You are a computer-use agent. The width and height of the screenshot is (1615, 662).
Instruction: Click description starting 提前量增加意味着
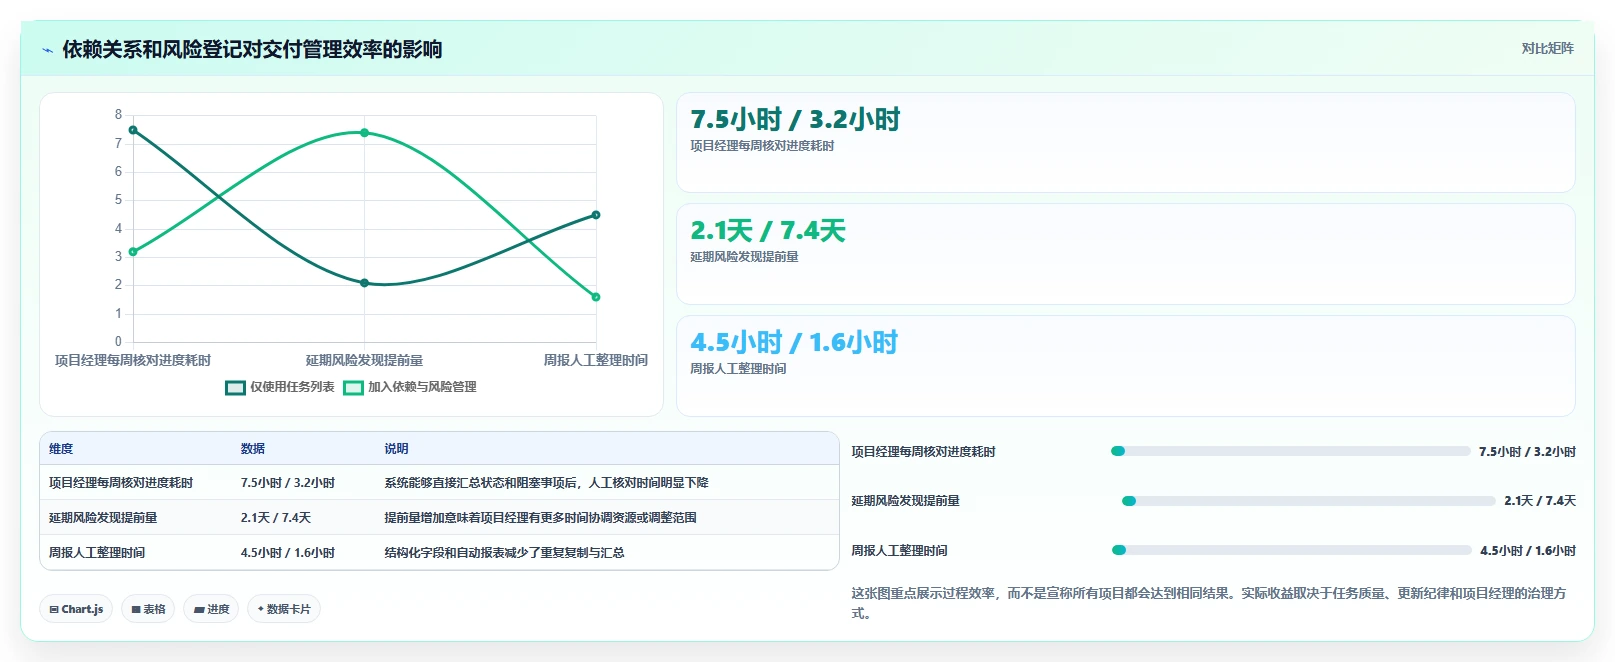pos(540,518)
